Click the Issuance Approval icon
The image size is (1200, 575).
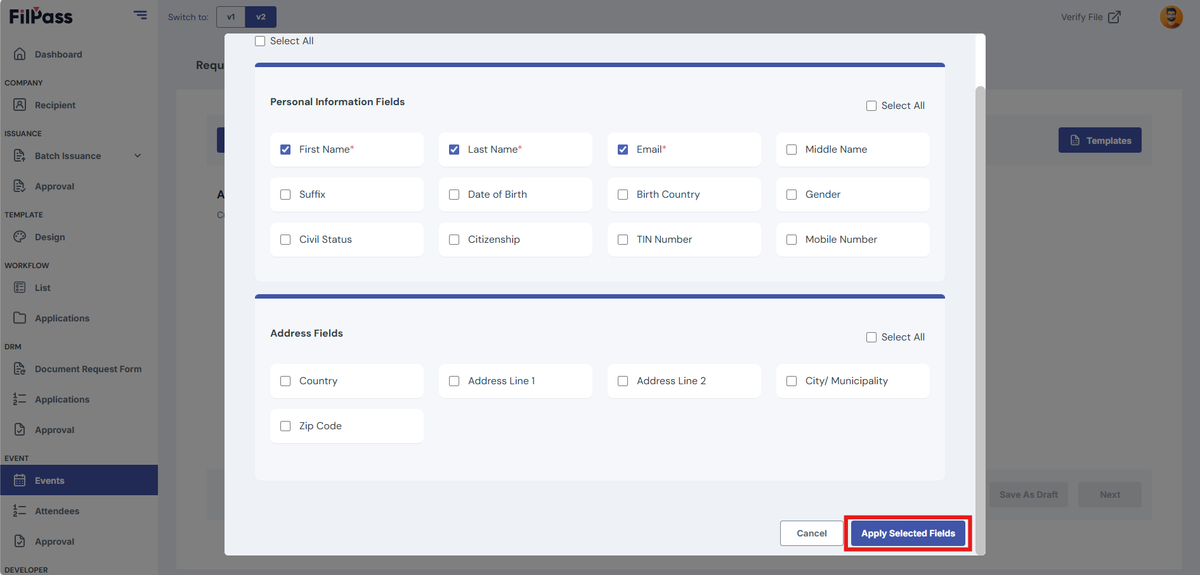[20, 186]
